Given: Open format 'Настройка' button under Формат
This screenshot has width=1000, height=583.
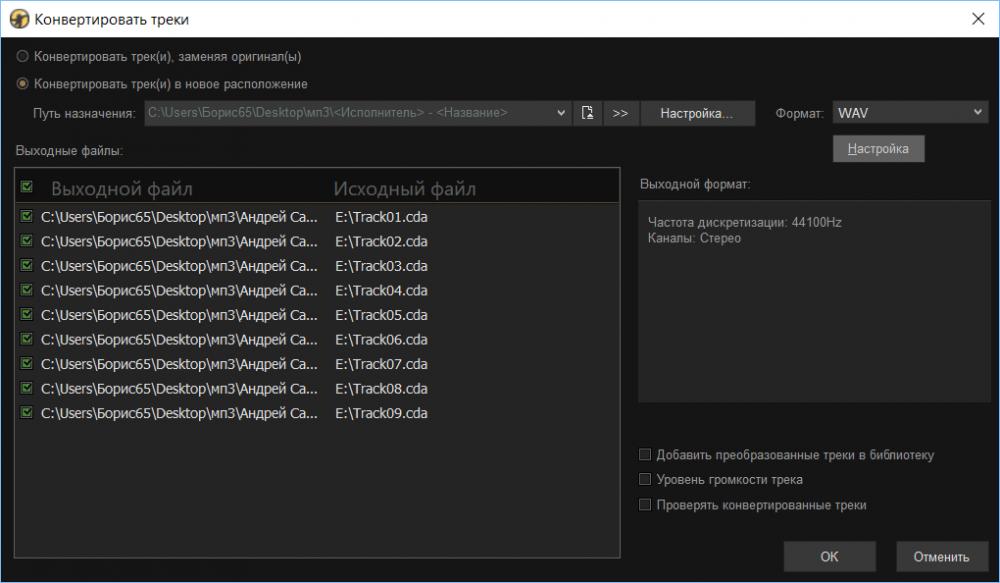Looking at the screenshot, I should coord(878,149).
